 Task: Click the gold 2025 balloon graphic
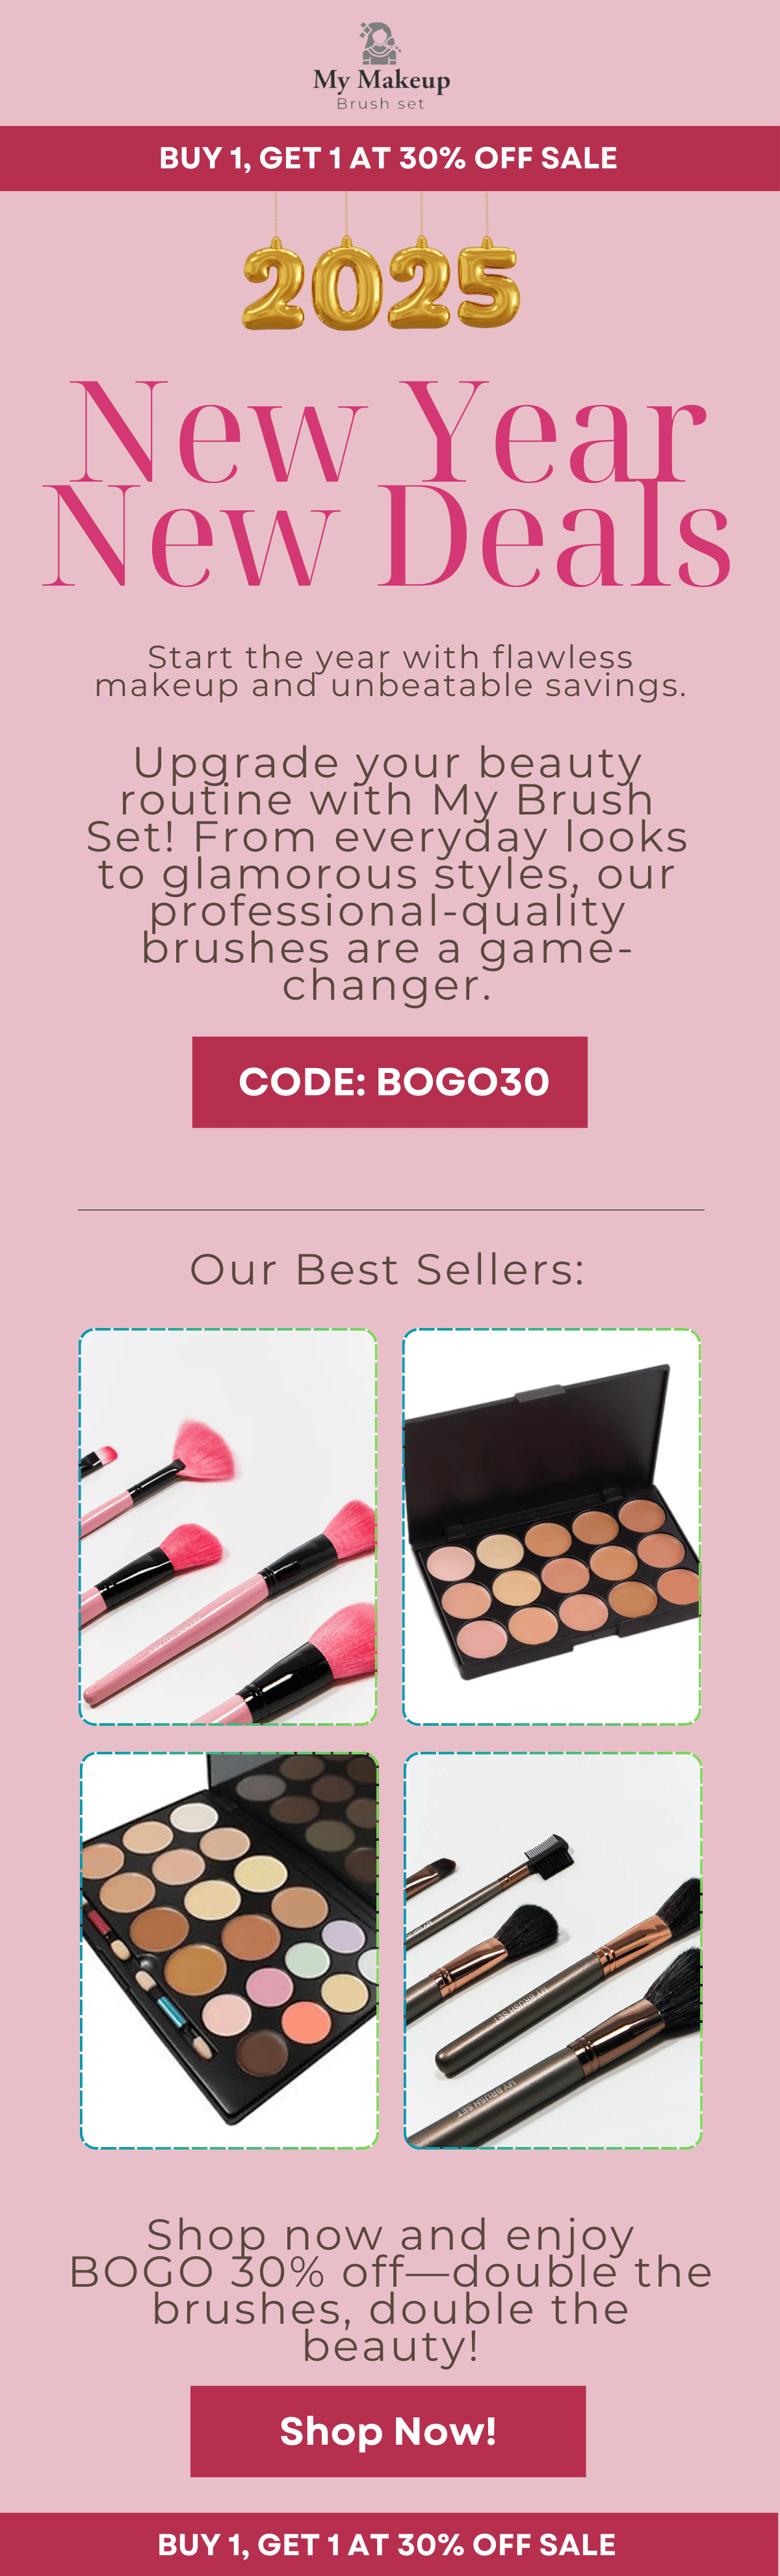pyautogui.click(x=381, y=284)
